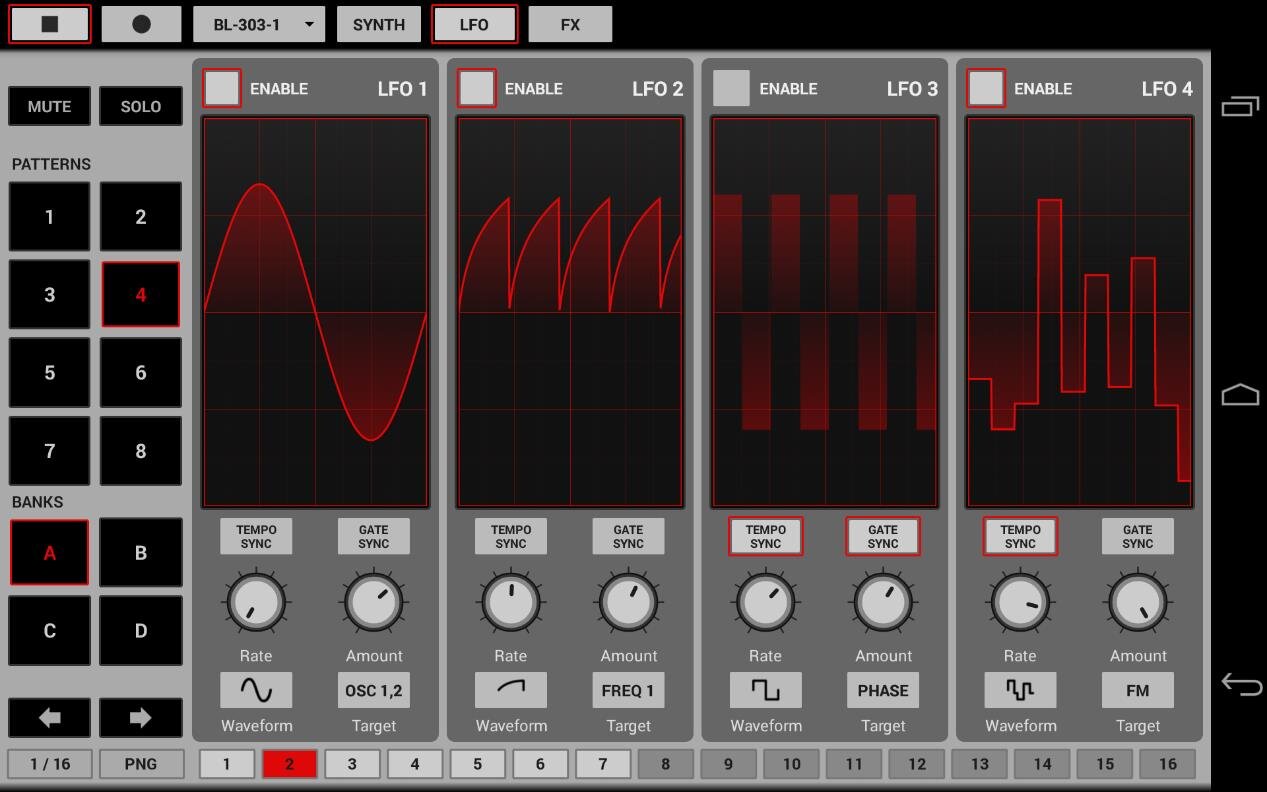The image size is (1267, 792).
Task: Go to next page with right arrow
Action: coord(140,717)
